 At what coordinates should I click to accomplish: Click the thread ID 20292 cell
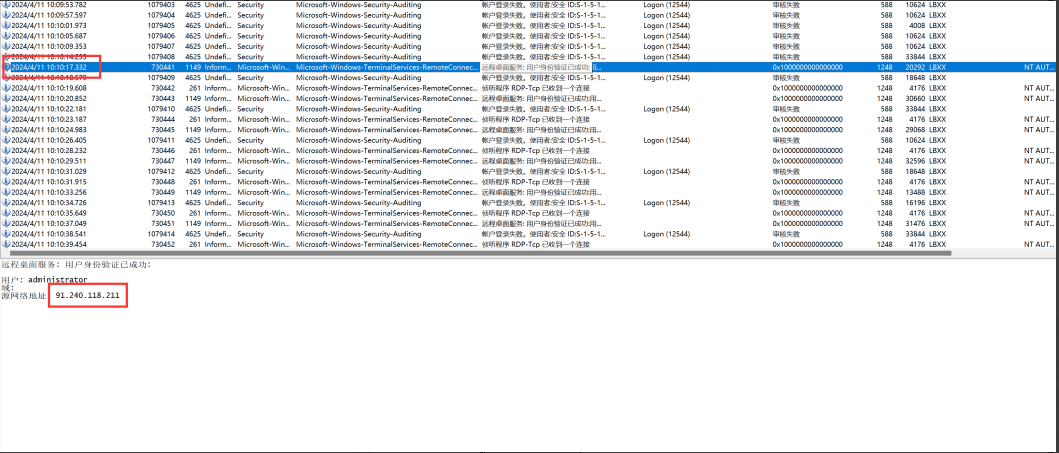(x=917, y=67)
